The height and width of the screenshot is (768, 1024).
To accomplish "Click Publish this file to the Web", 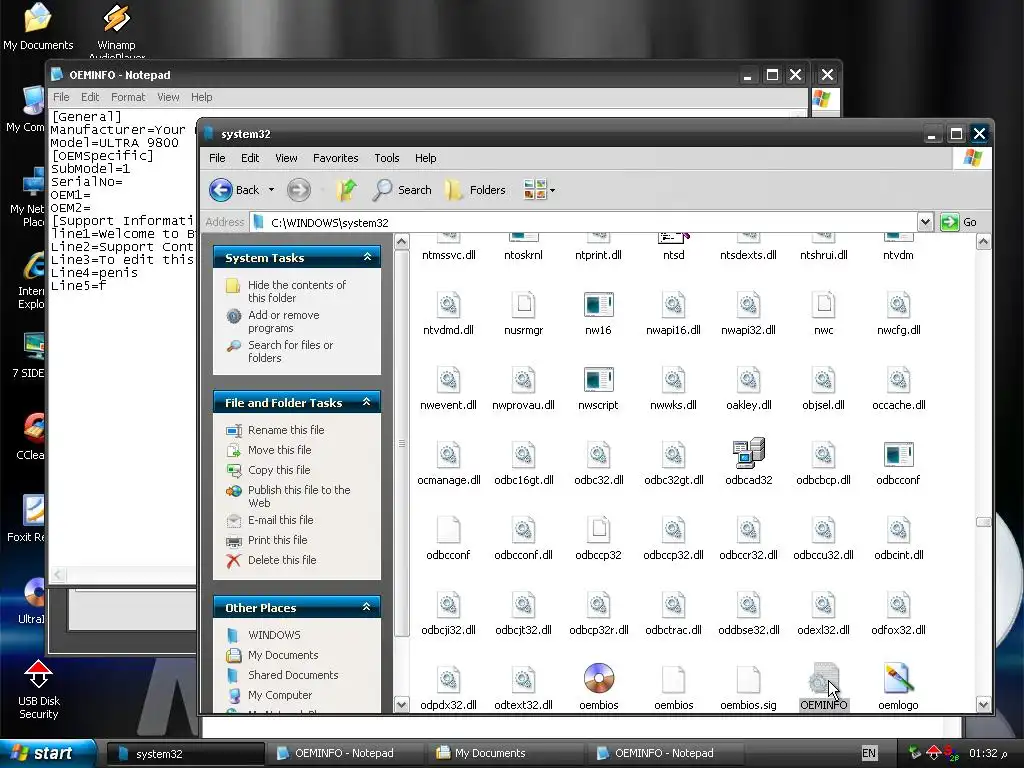I will click(299, 496).
